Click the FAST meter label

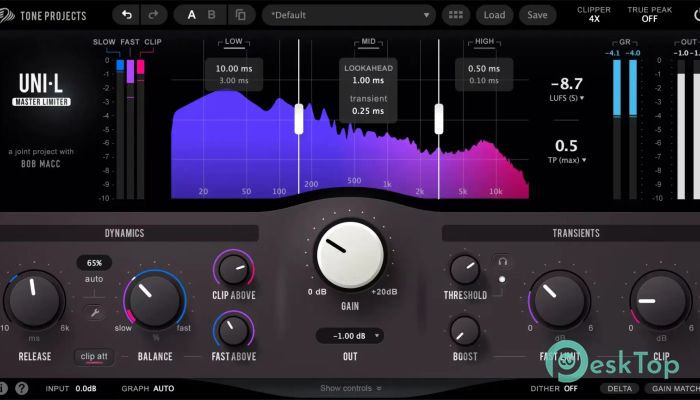(x=130, y=42)
